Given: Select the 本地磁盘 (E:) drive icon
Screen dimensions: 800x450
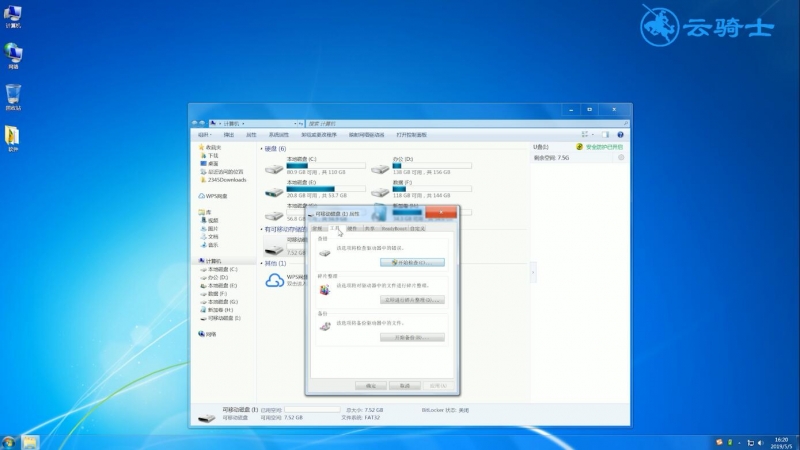Looking at the screenshot, I should pos(274,192).
